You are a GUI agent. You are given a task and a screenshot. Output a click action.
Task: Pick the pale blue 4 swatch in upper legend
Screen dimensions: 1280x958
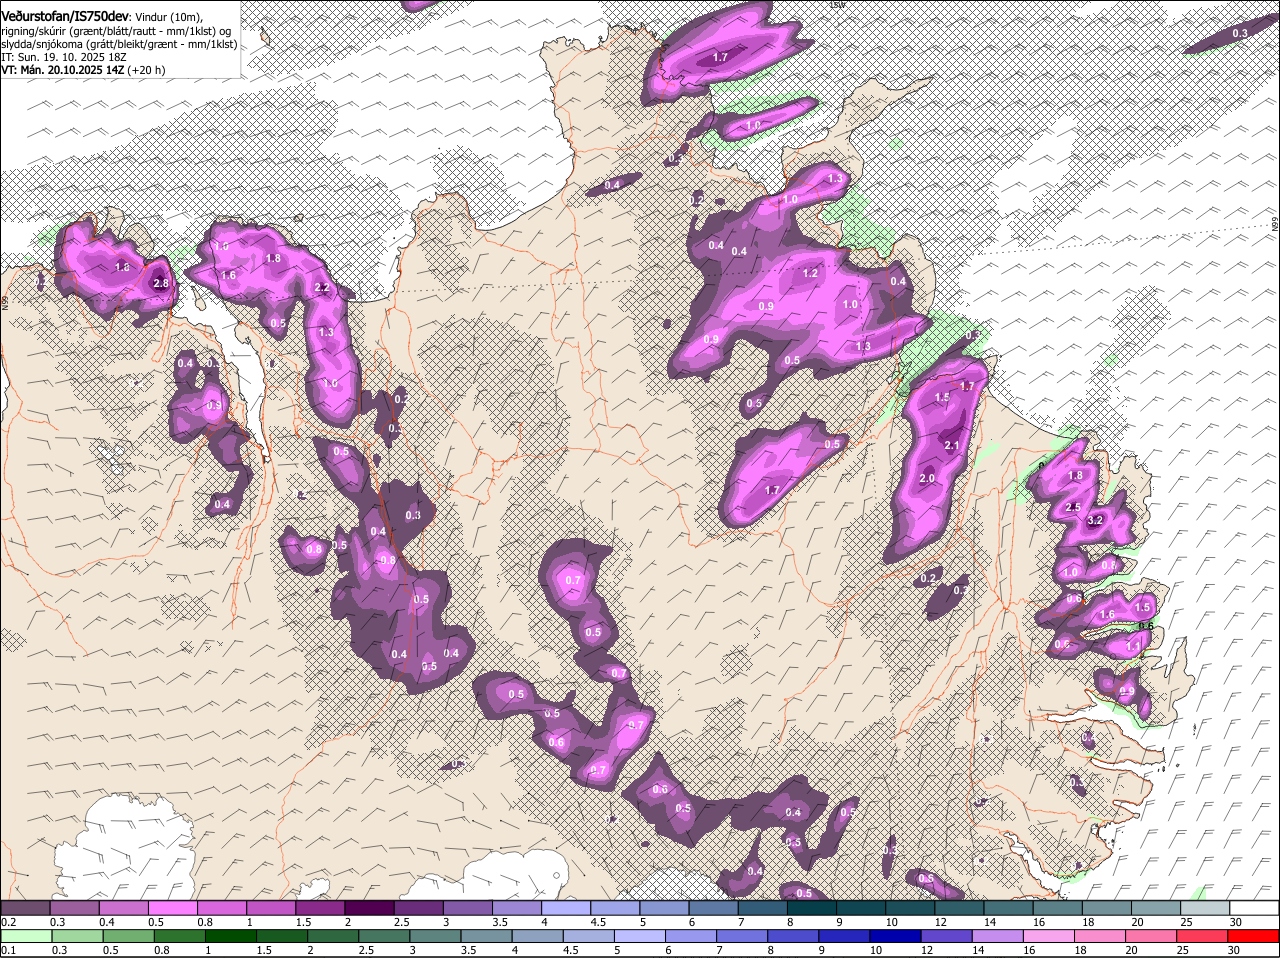566,907
